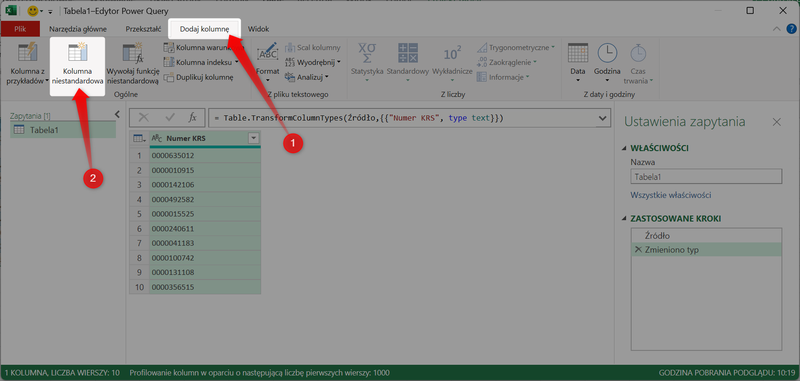Open Trygonometryczne dropdown
Image resolution: width=800 pixels, height=381 pixels.
(x=552, y=48)
